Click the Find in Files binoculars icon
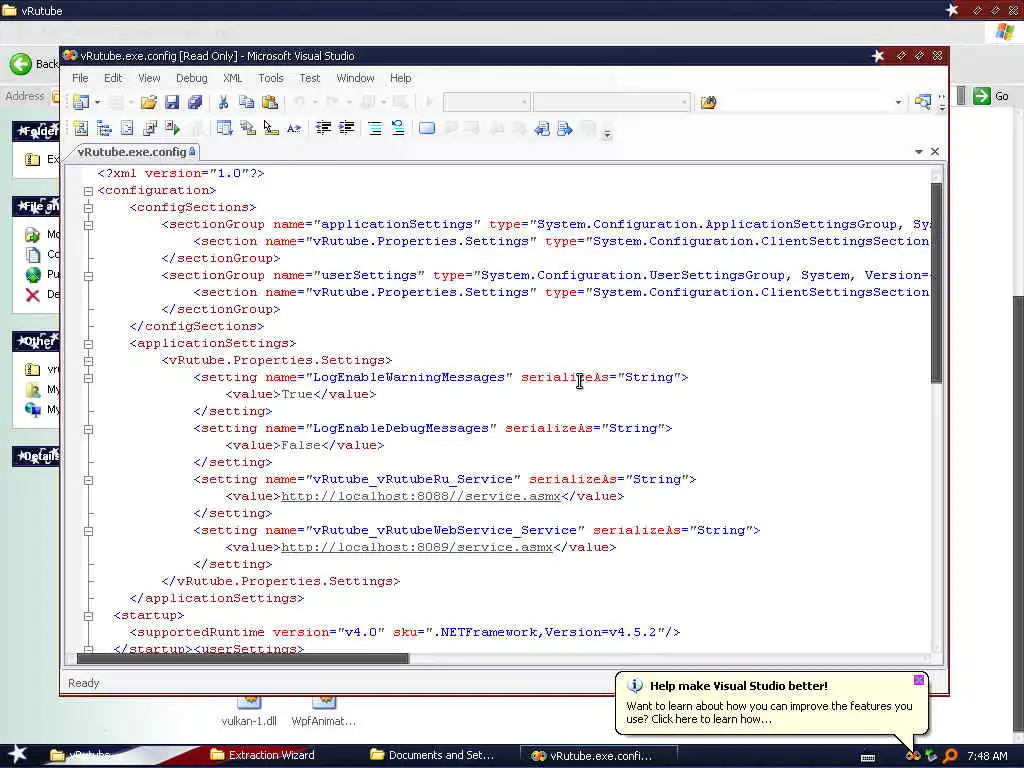 709,102
